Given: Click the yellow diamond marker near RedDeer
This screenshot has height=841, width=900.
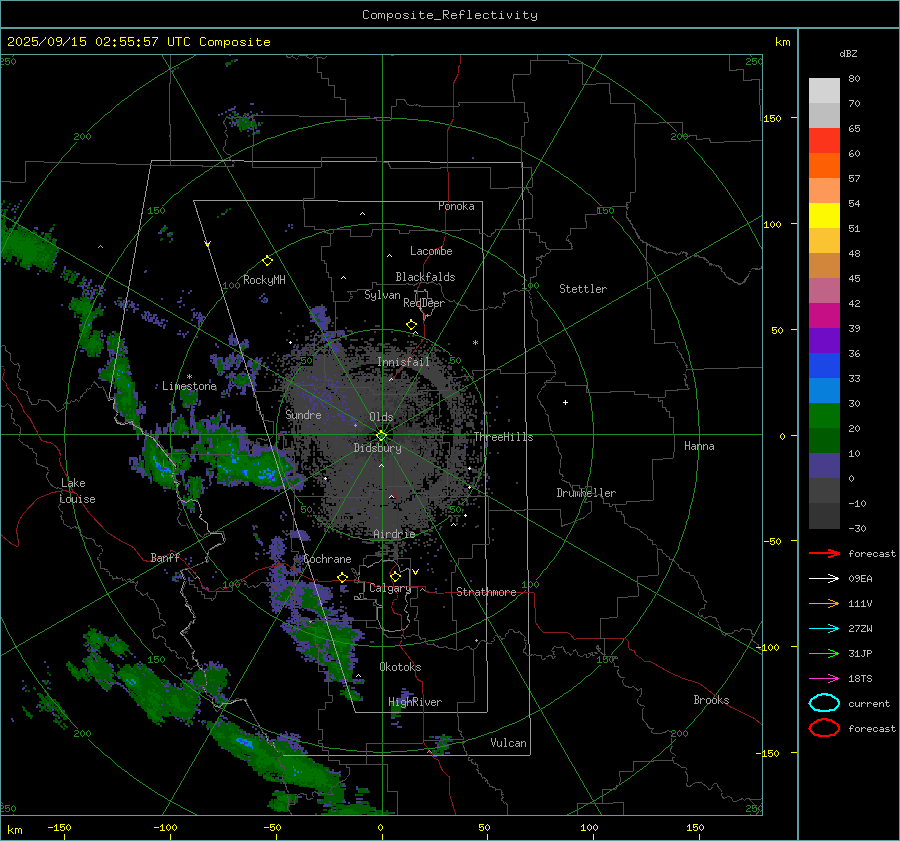Looking at the screenshot, I should (x=411, y=325).
